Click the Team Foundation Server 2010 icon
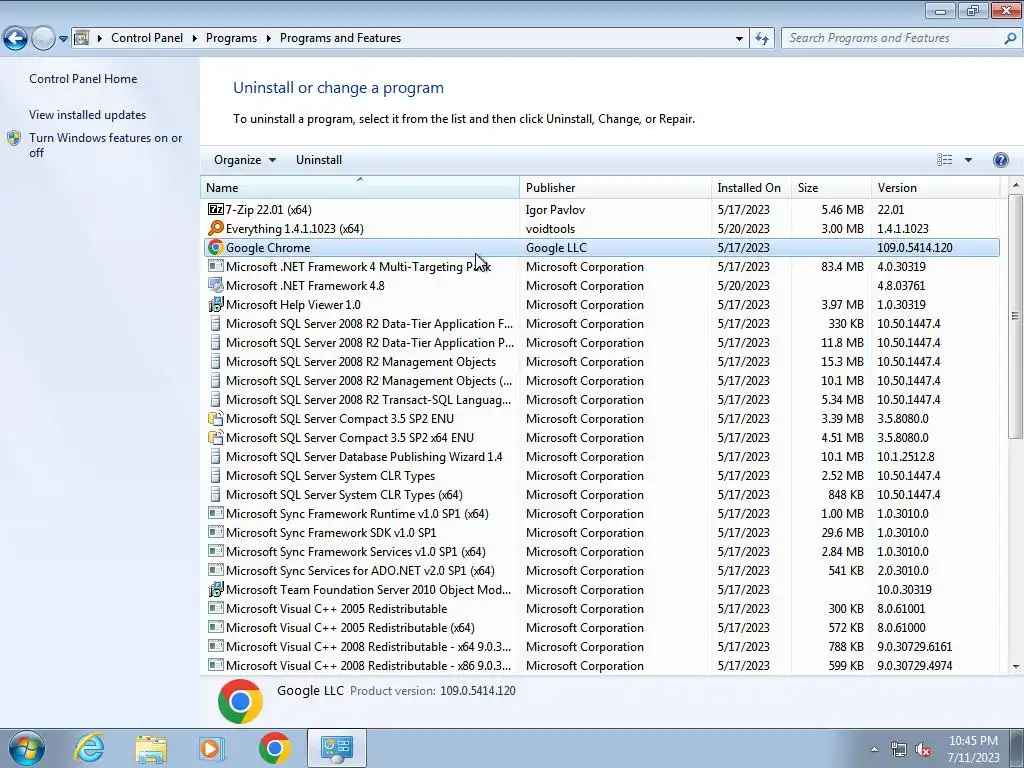The width and height of the screenshot is (1024, 768). click(216, 590)
